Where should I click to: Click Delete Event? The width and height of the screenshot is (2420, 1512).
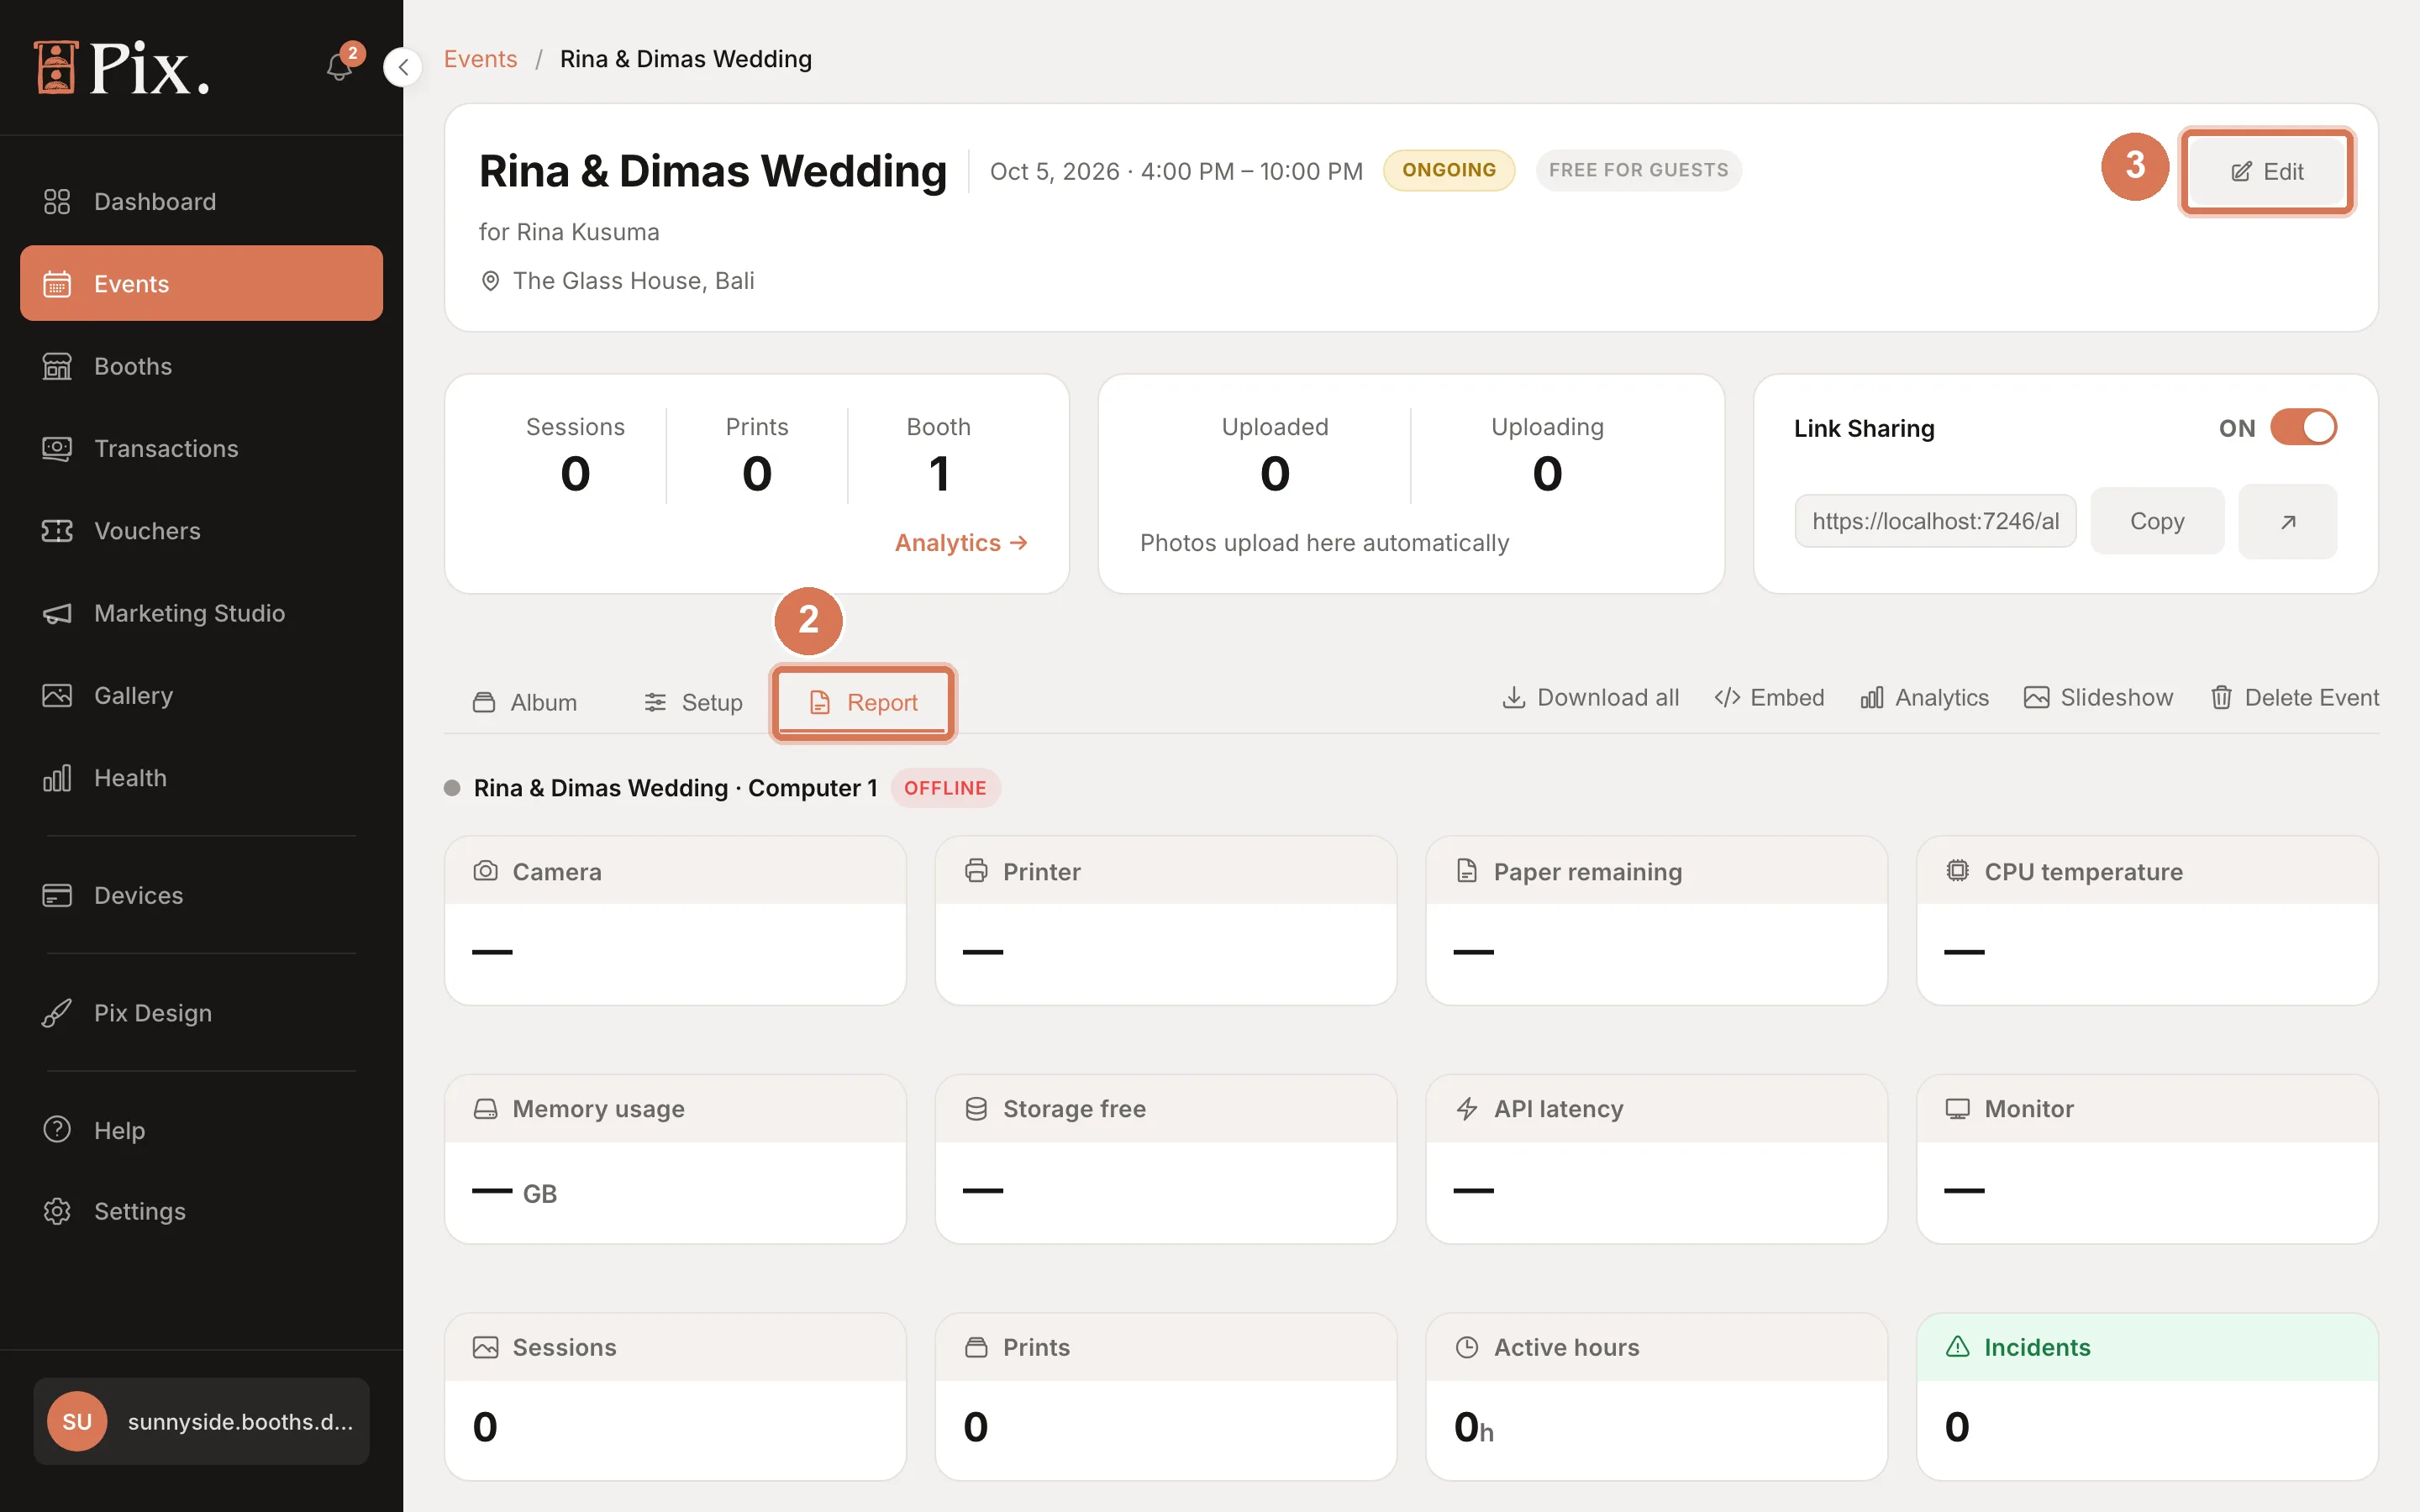coord(2294,697)
